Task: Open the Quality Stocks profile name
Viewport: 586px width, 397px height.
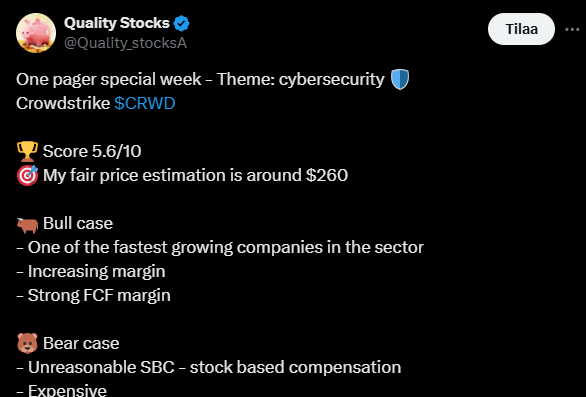Action: (x=117, y=23)
